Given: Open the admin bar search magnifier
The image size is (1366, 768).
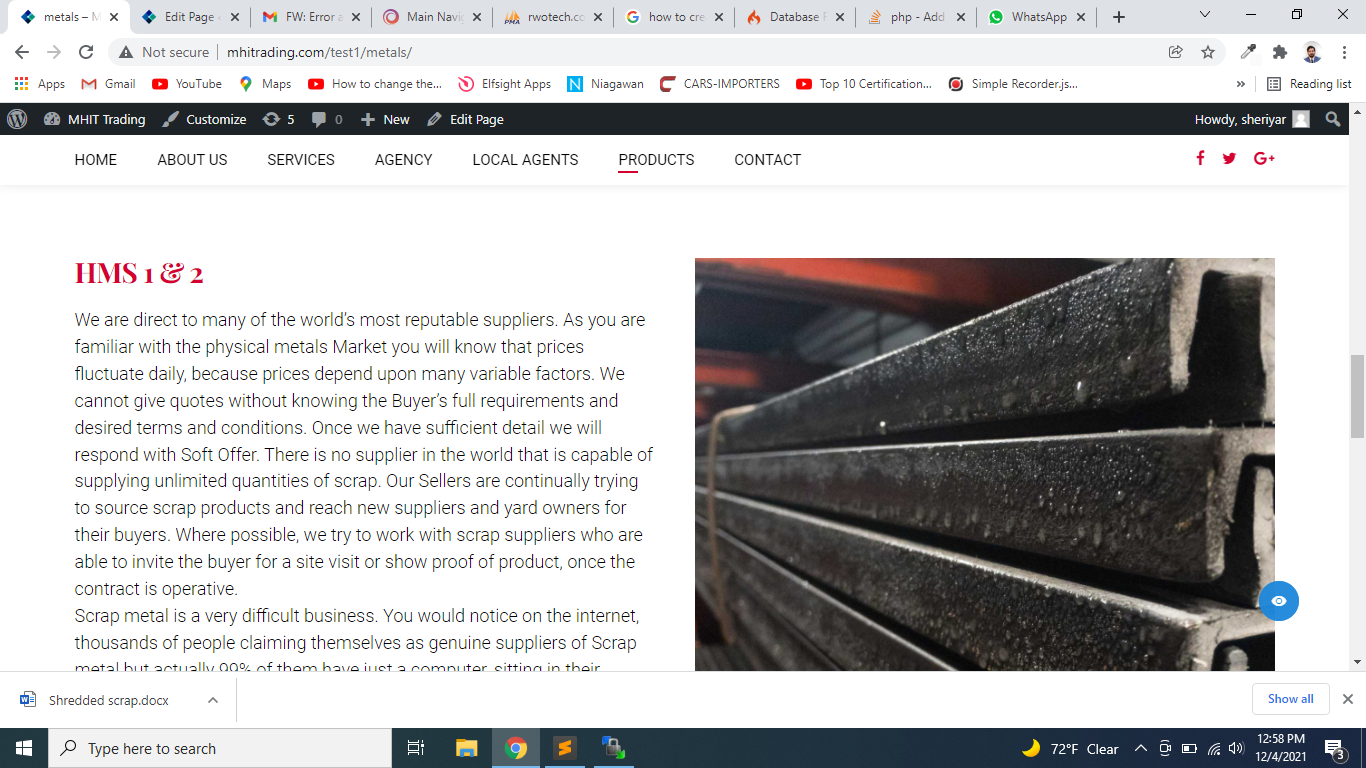Looking at the screenshot, I should (x=1332, y=119).
